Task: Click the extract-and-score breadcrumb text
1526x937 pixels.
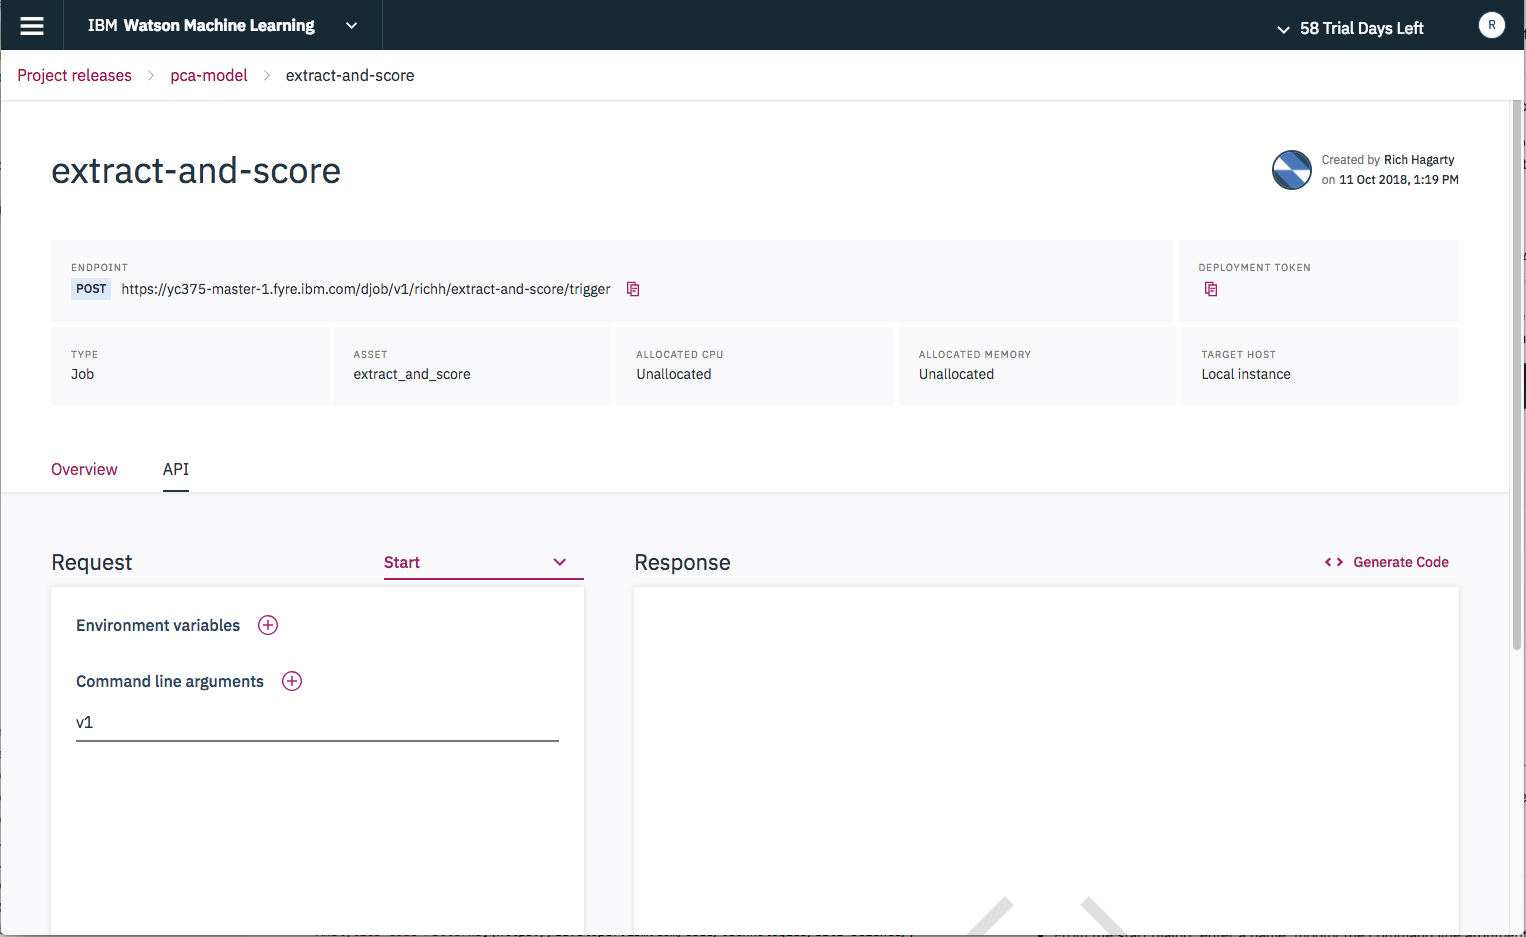Action: (x=350, y=75)
